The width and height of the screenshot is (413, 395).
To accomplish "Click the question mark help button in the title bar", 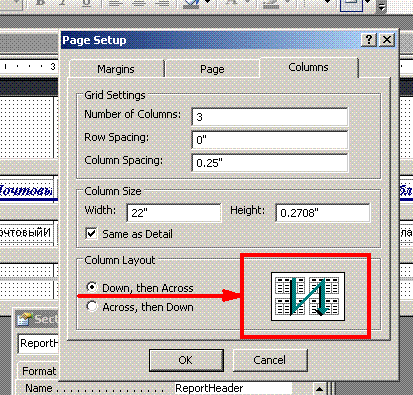I will click(x=369, y=40).
